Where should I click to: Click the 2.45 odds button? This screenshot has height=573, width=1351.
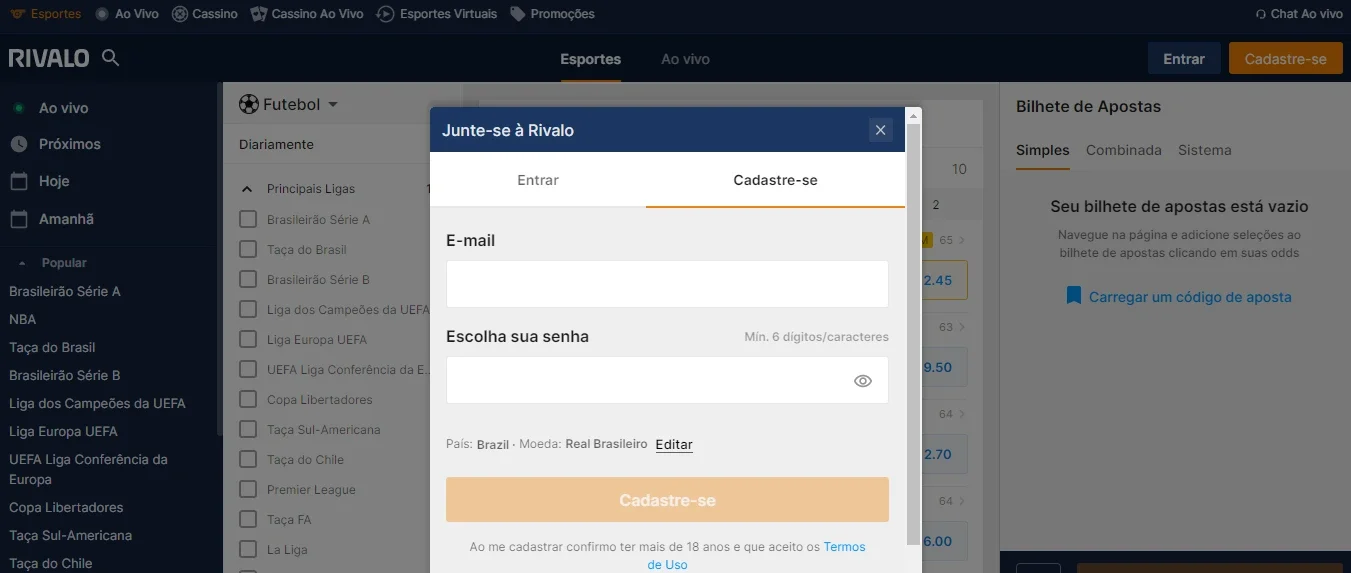coord(938,280)
